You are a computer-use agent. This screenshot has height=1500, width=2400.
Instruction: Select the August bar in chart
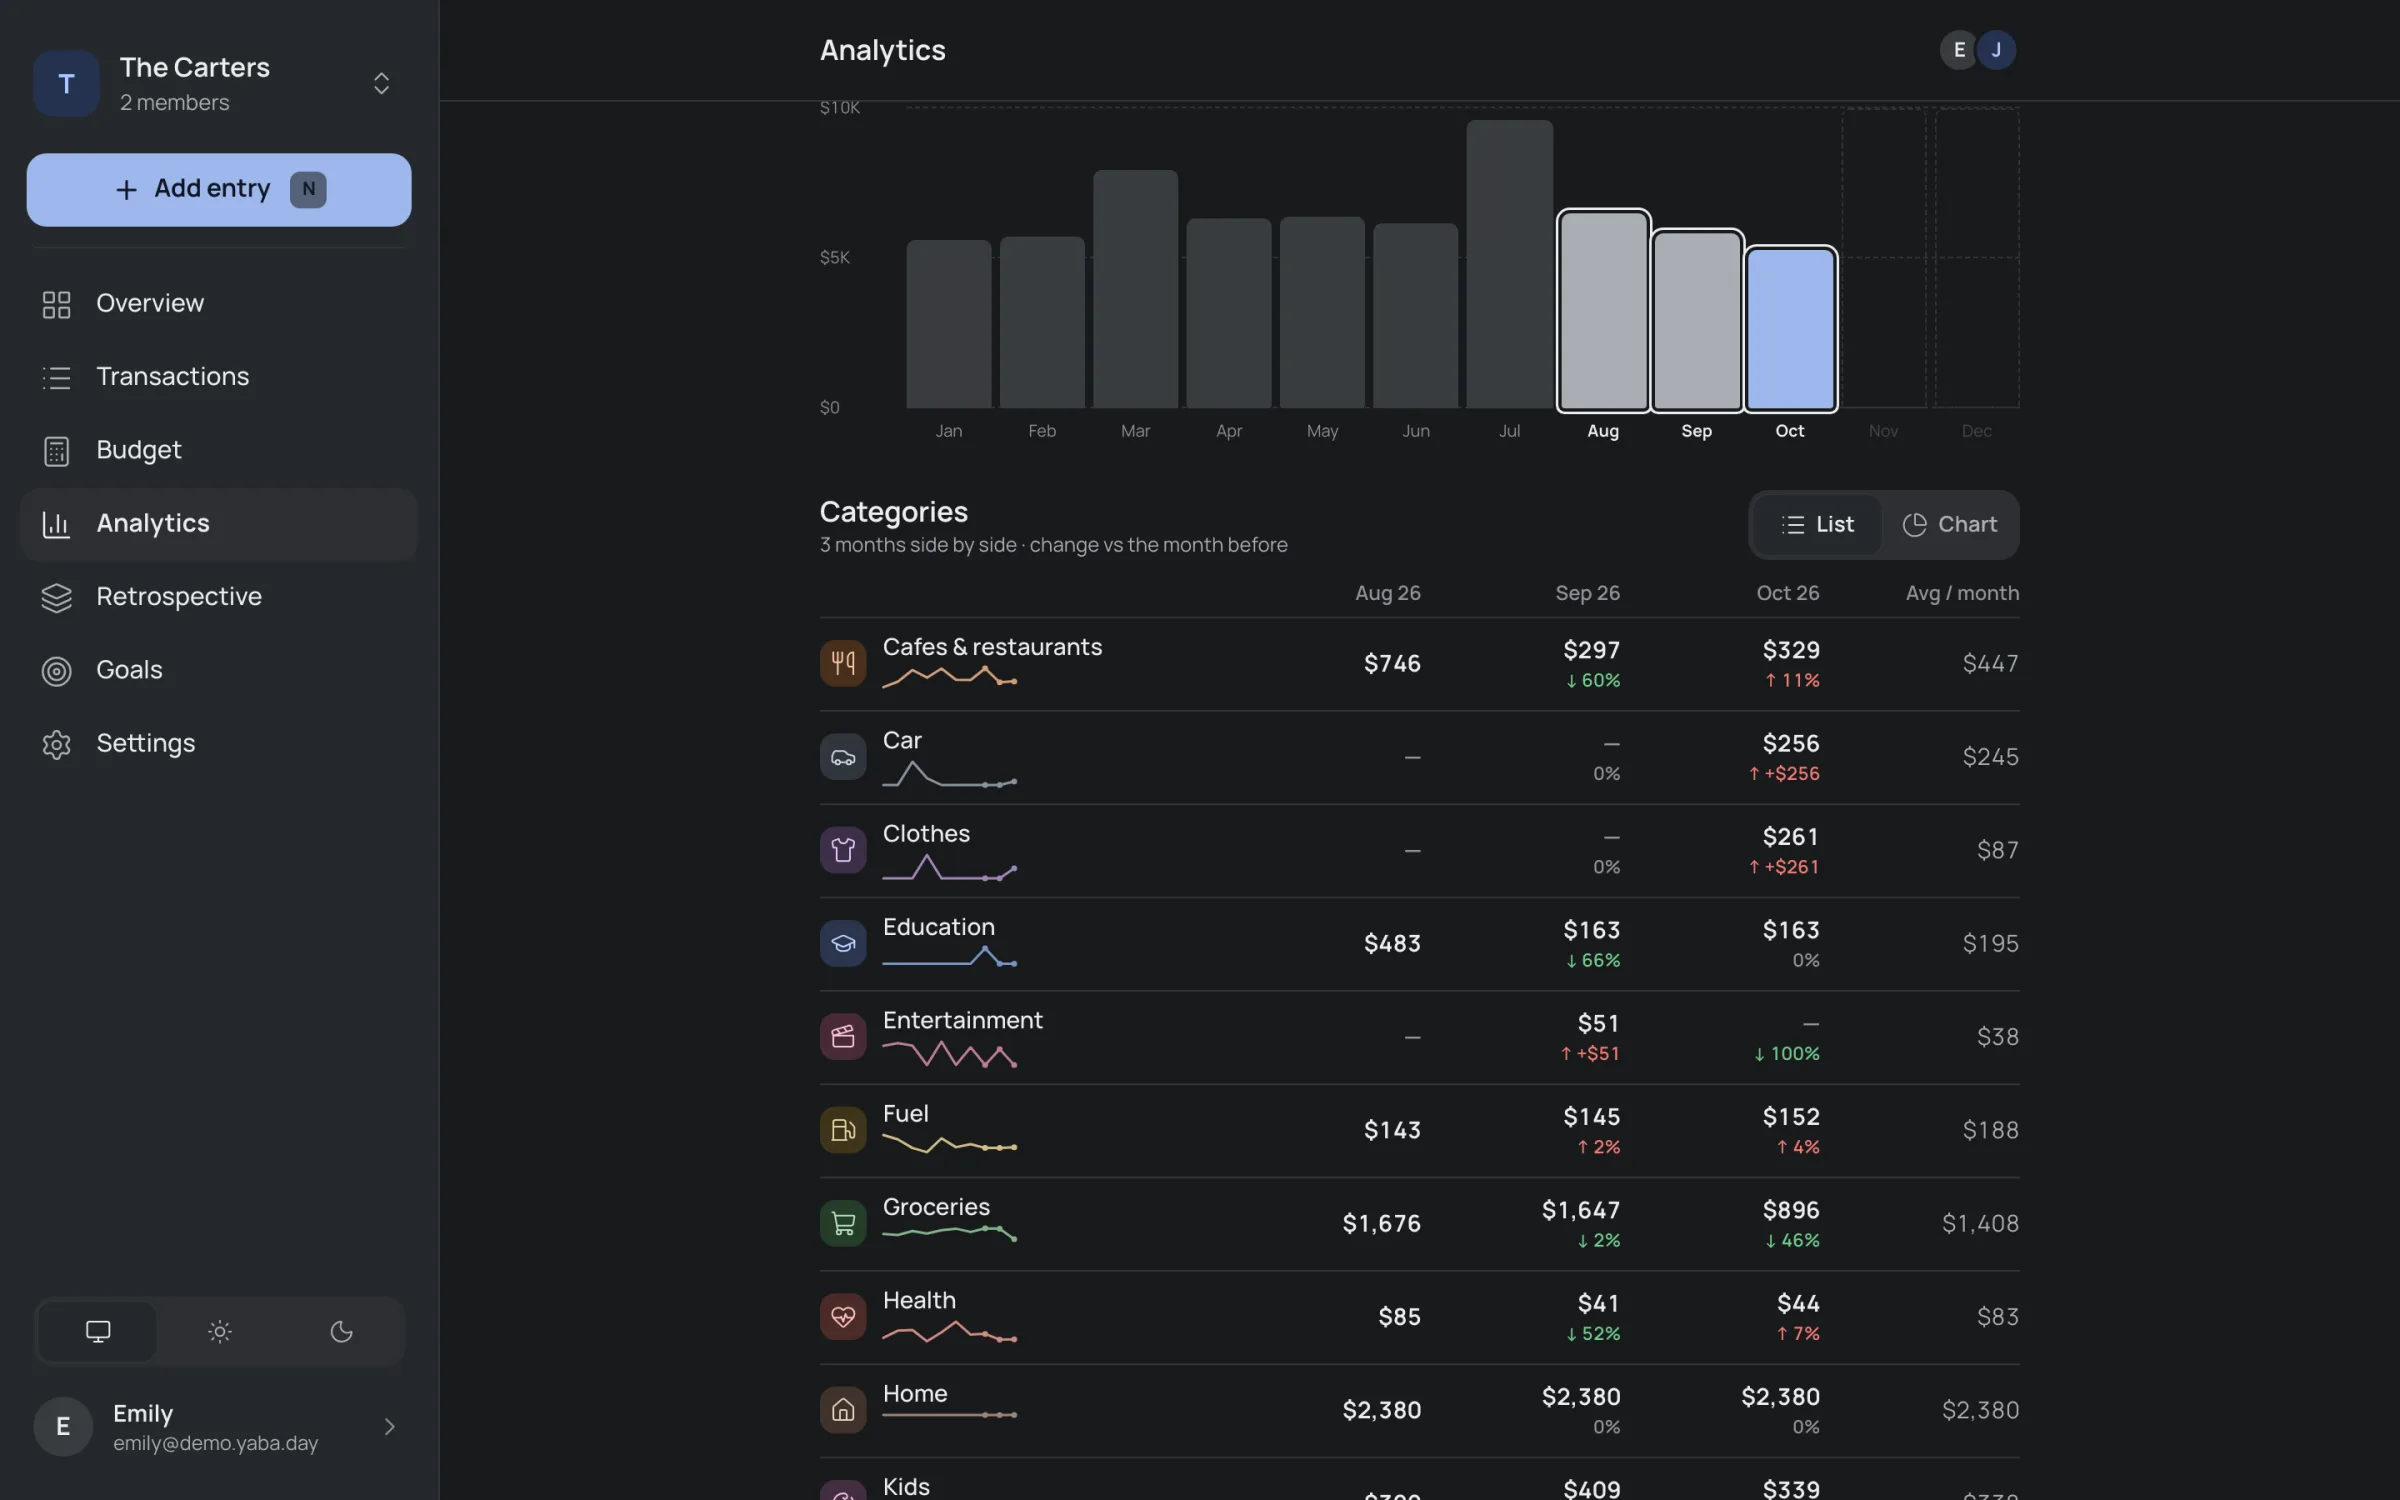1603,310
